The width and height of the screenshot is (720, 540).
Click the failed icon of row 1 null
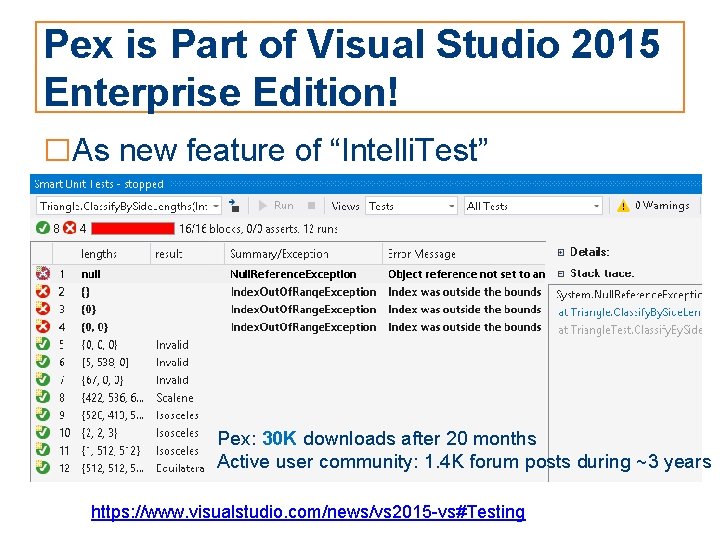pyautogui.click(x=43, y=274)
